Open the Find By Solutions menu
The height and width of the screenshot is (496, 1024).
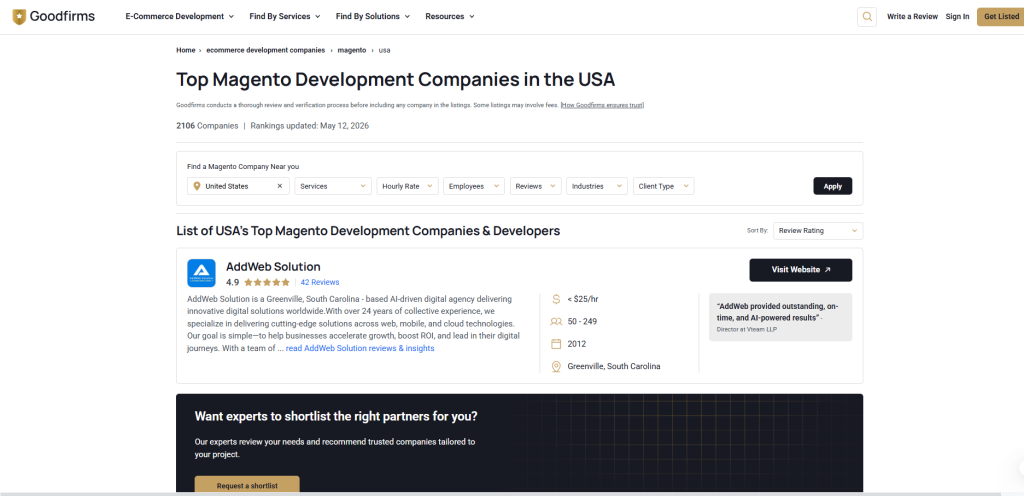(373, 16)
